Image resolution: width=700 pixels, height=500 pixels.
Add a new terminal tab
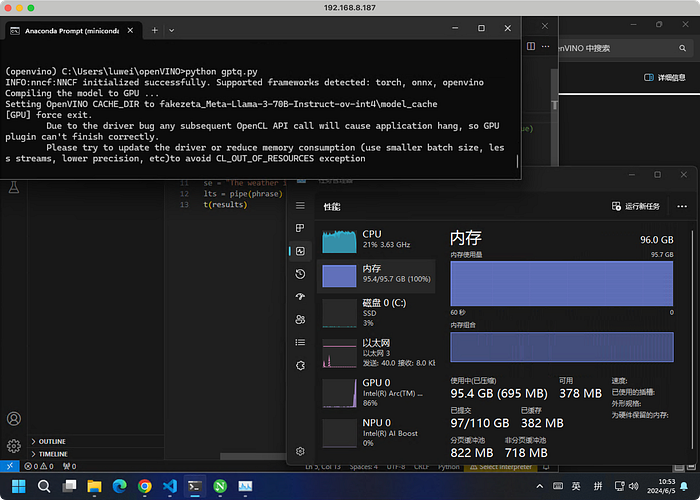pyautogui.click(x=154, y=30)
